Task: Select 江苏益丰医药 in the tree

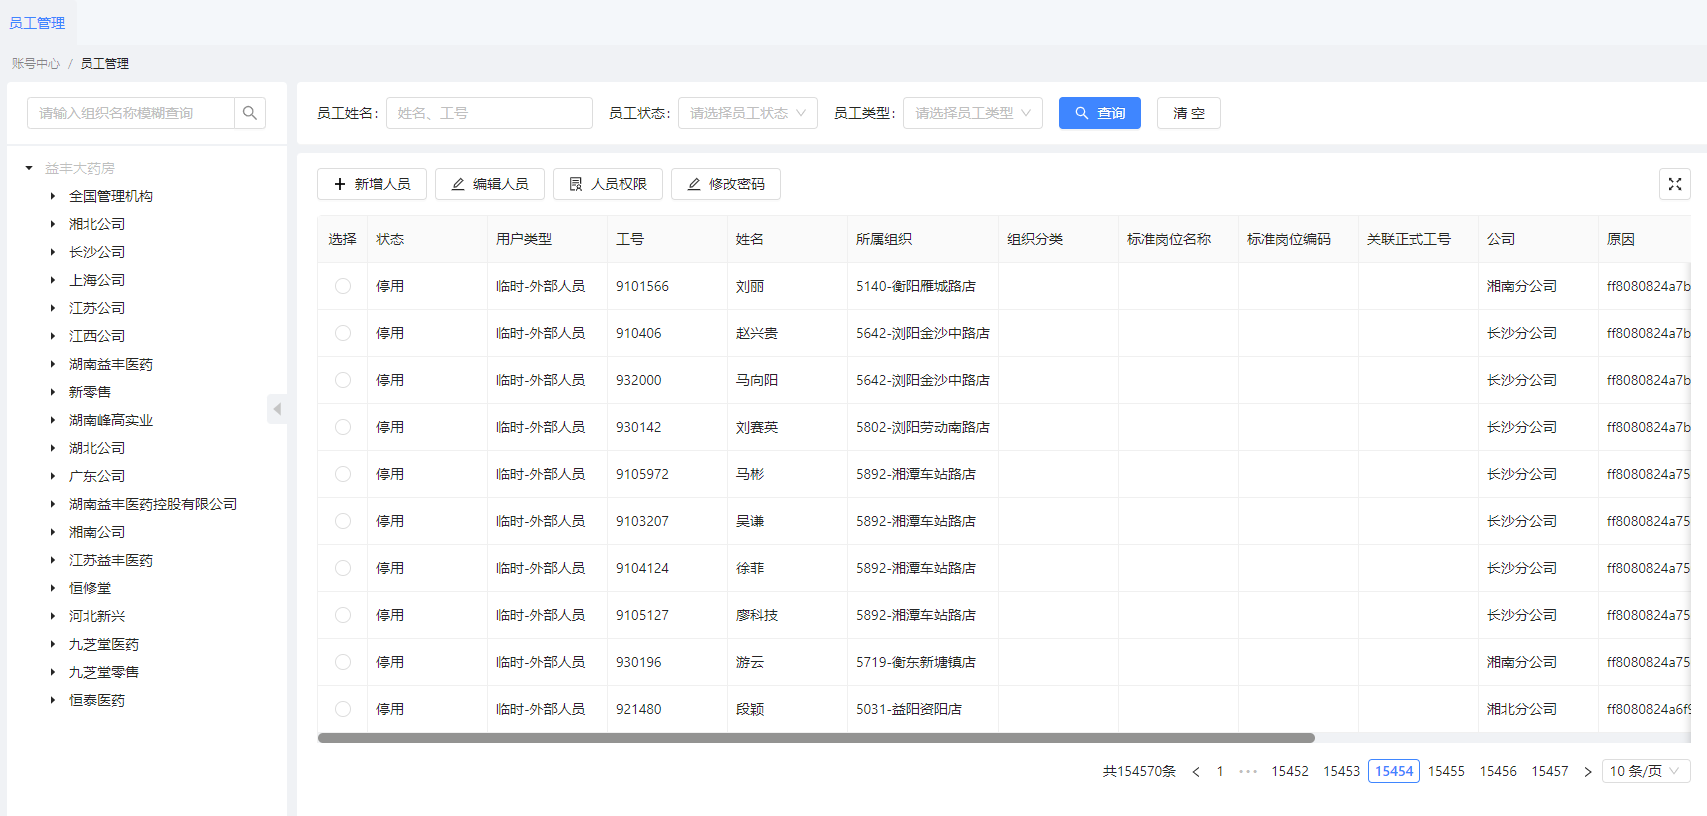Action: click(x=111, y=560)
